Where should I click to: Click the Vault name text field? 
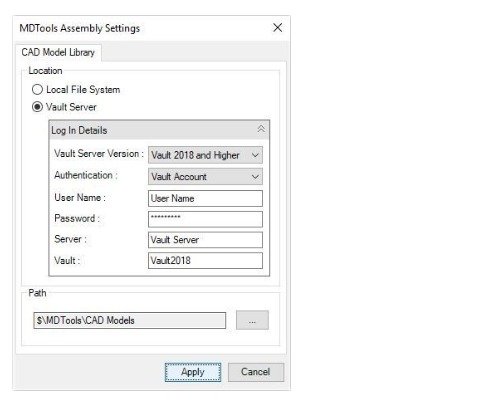coord(205,260)
